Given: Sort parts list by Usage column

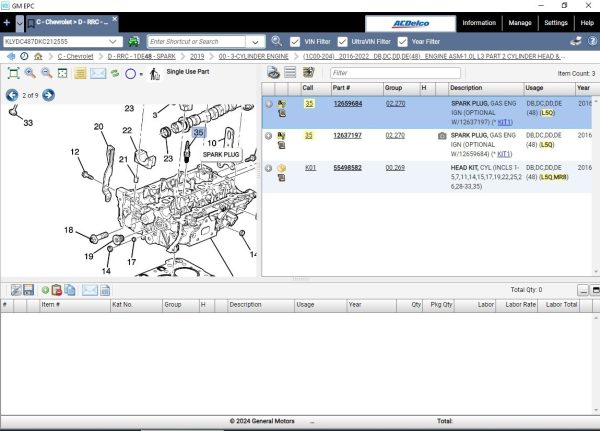Looking at the screenshot, I should (x=549, y=88).
